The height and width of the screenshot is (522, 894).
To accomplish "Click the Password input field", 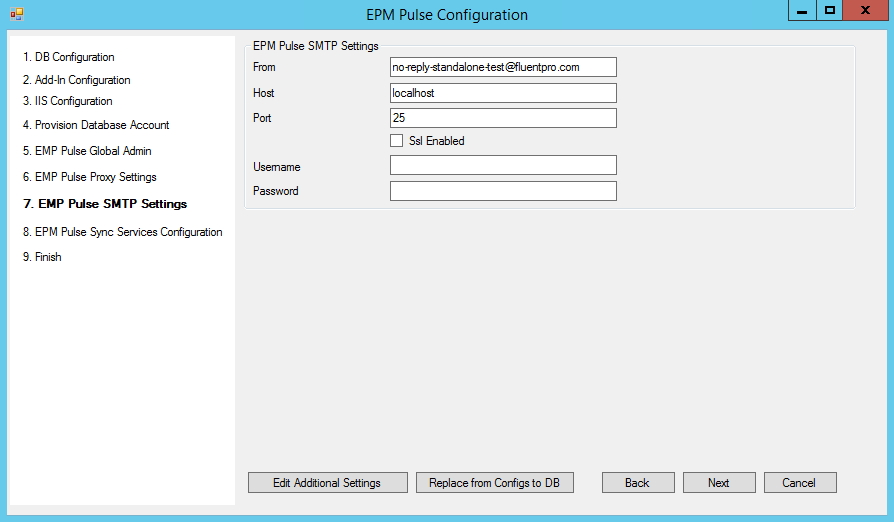I will 503,191.
